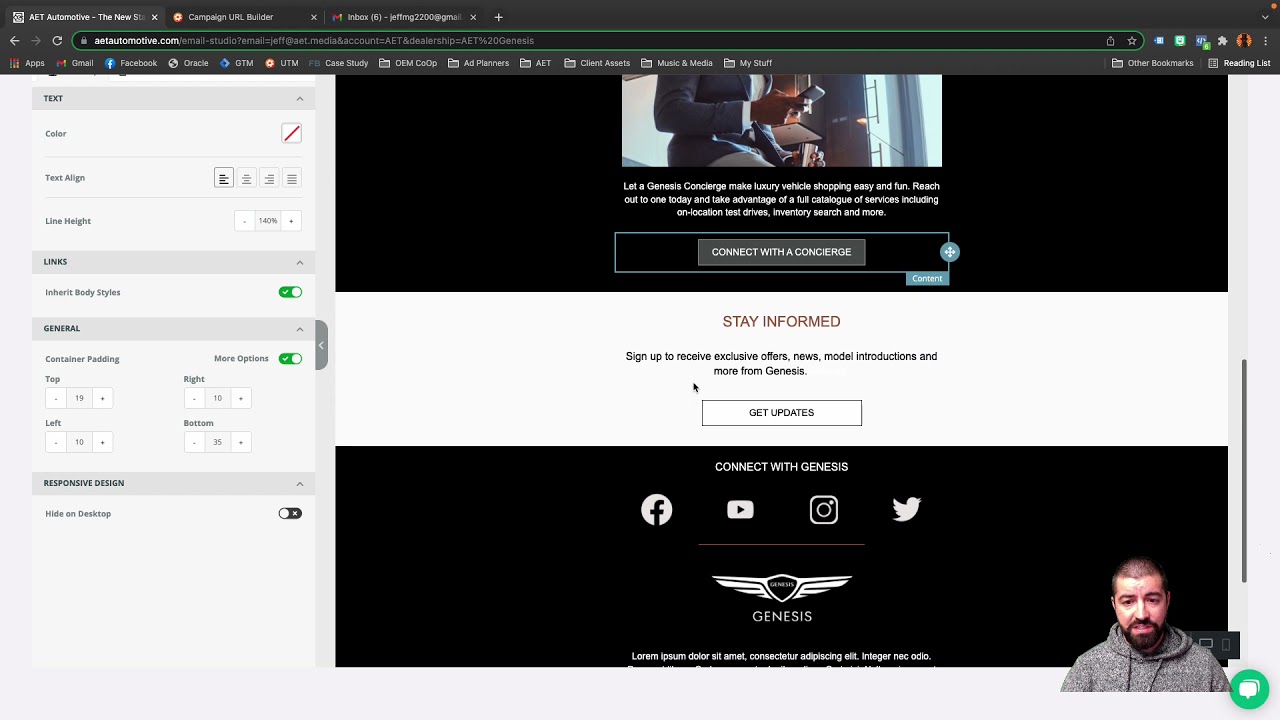
Task: Open the text Color swatch picker
Action: (x=291, y=134)
